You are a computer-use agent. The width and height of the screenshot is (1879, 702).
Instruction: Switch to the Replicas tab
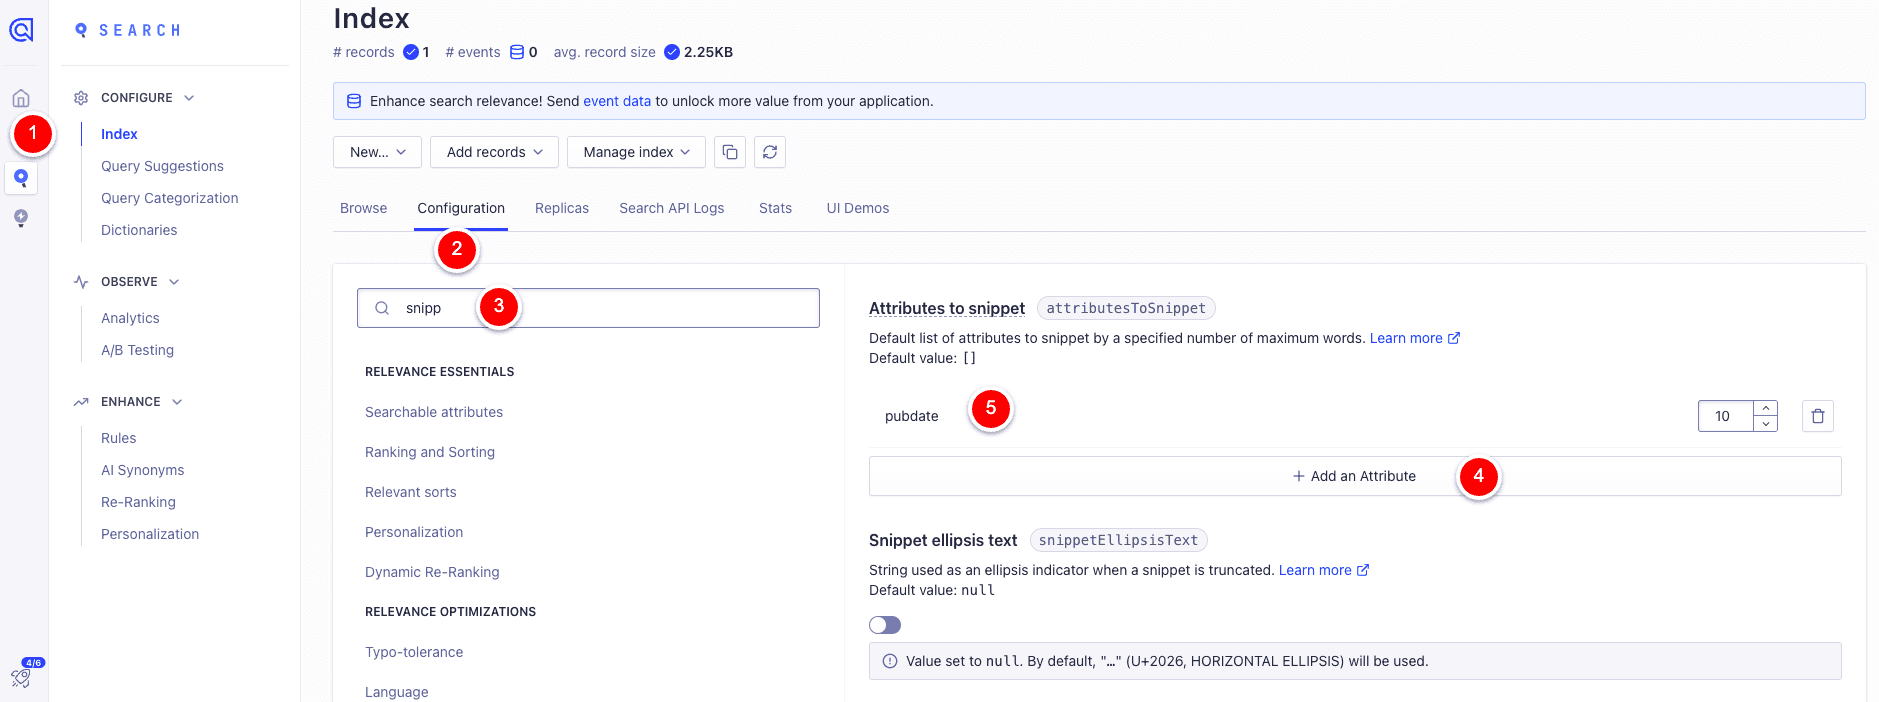(561, 208)
